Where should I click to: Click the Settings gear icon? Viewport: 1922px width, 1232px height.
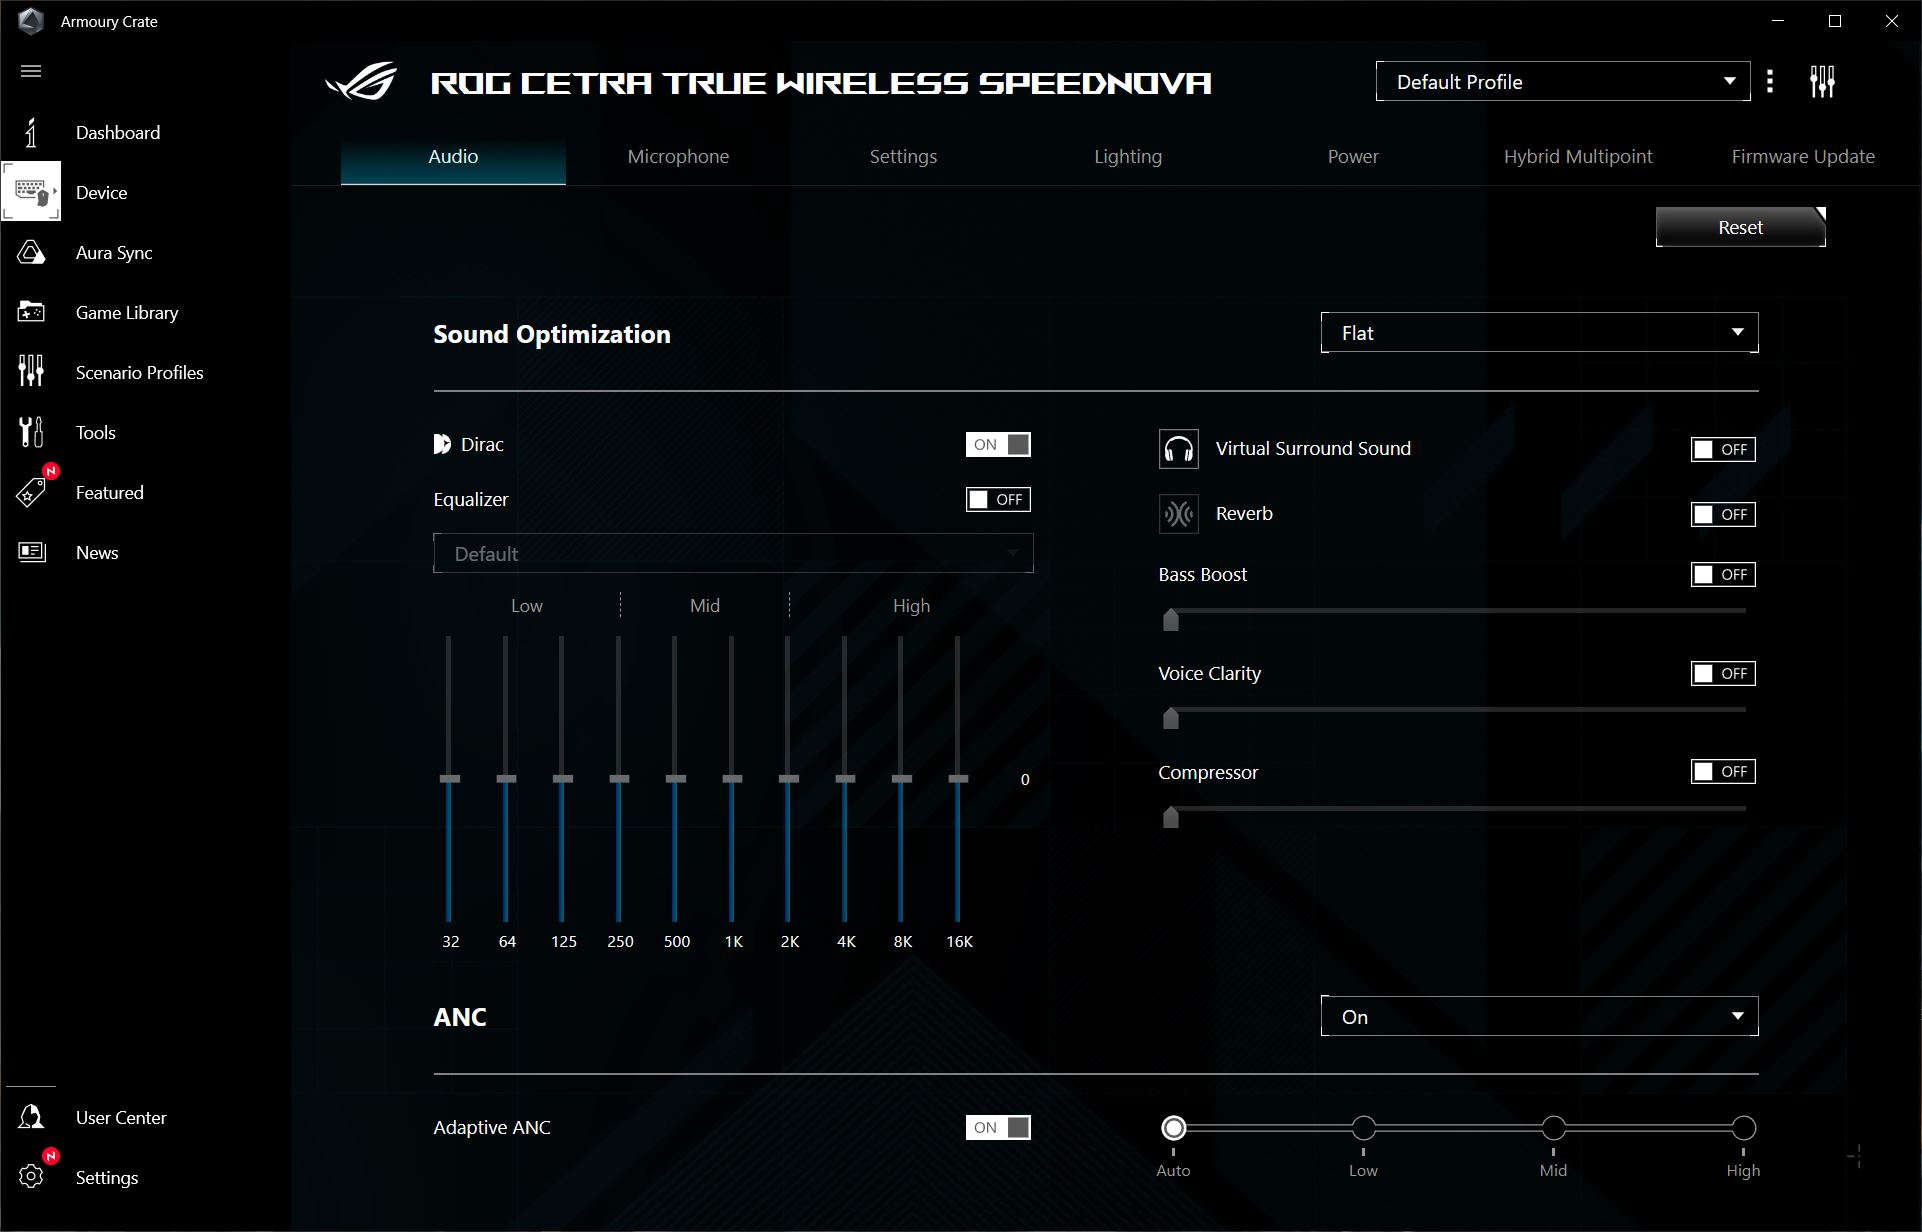coord(31,1177)
